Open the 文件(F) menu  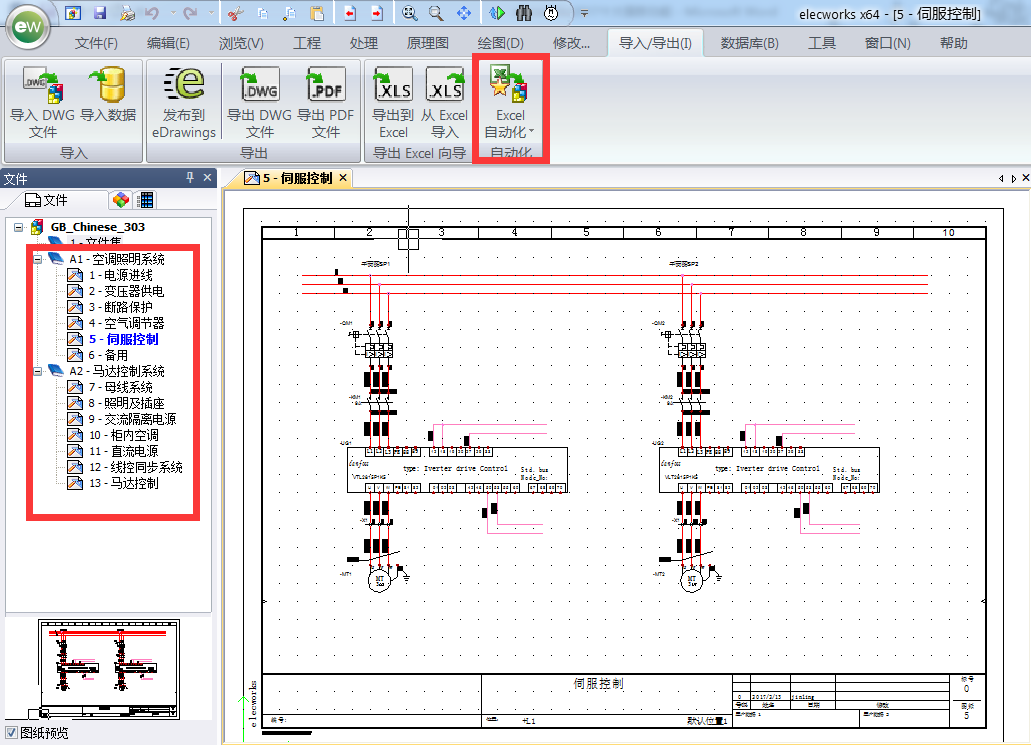click(96, 43)
